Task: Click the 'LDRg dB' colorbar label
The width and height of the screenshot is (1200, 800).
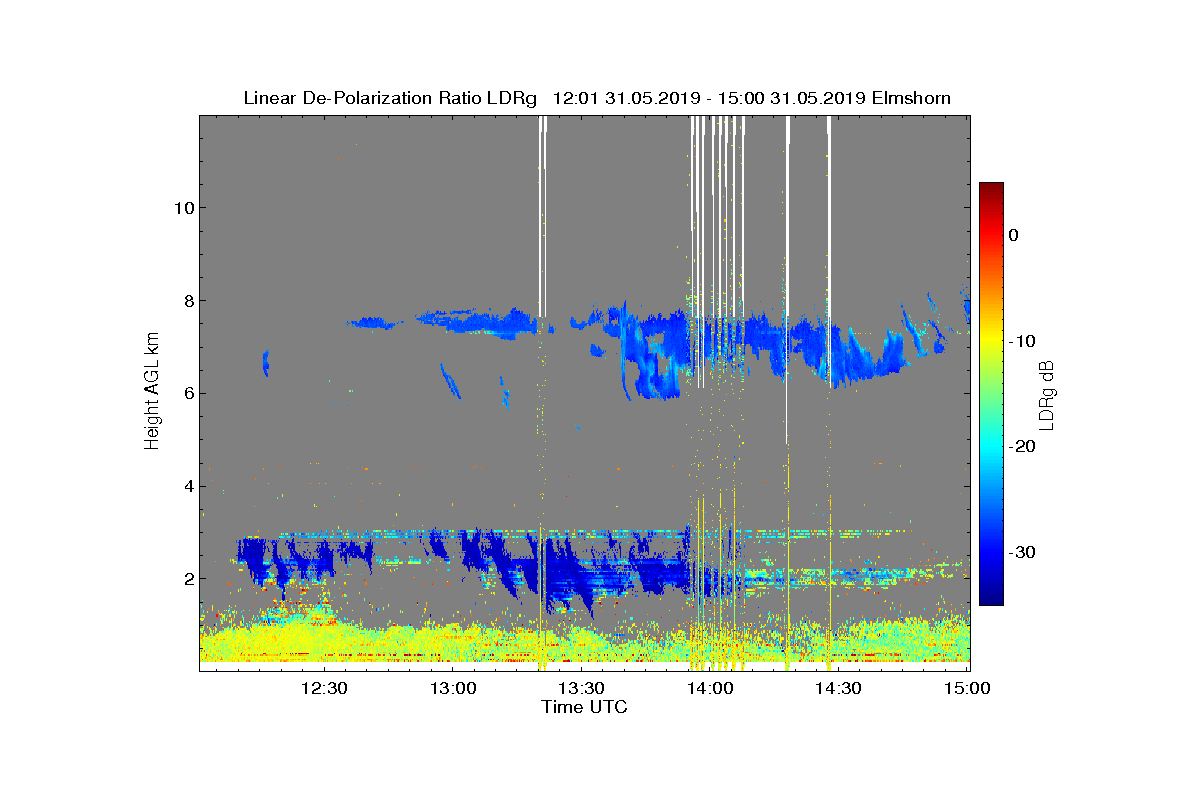Action: [1048, 394]
